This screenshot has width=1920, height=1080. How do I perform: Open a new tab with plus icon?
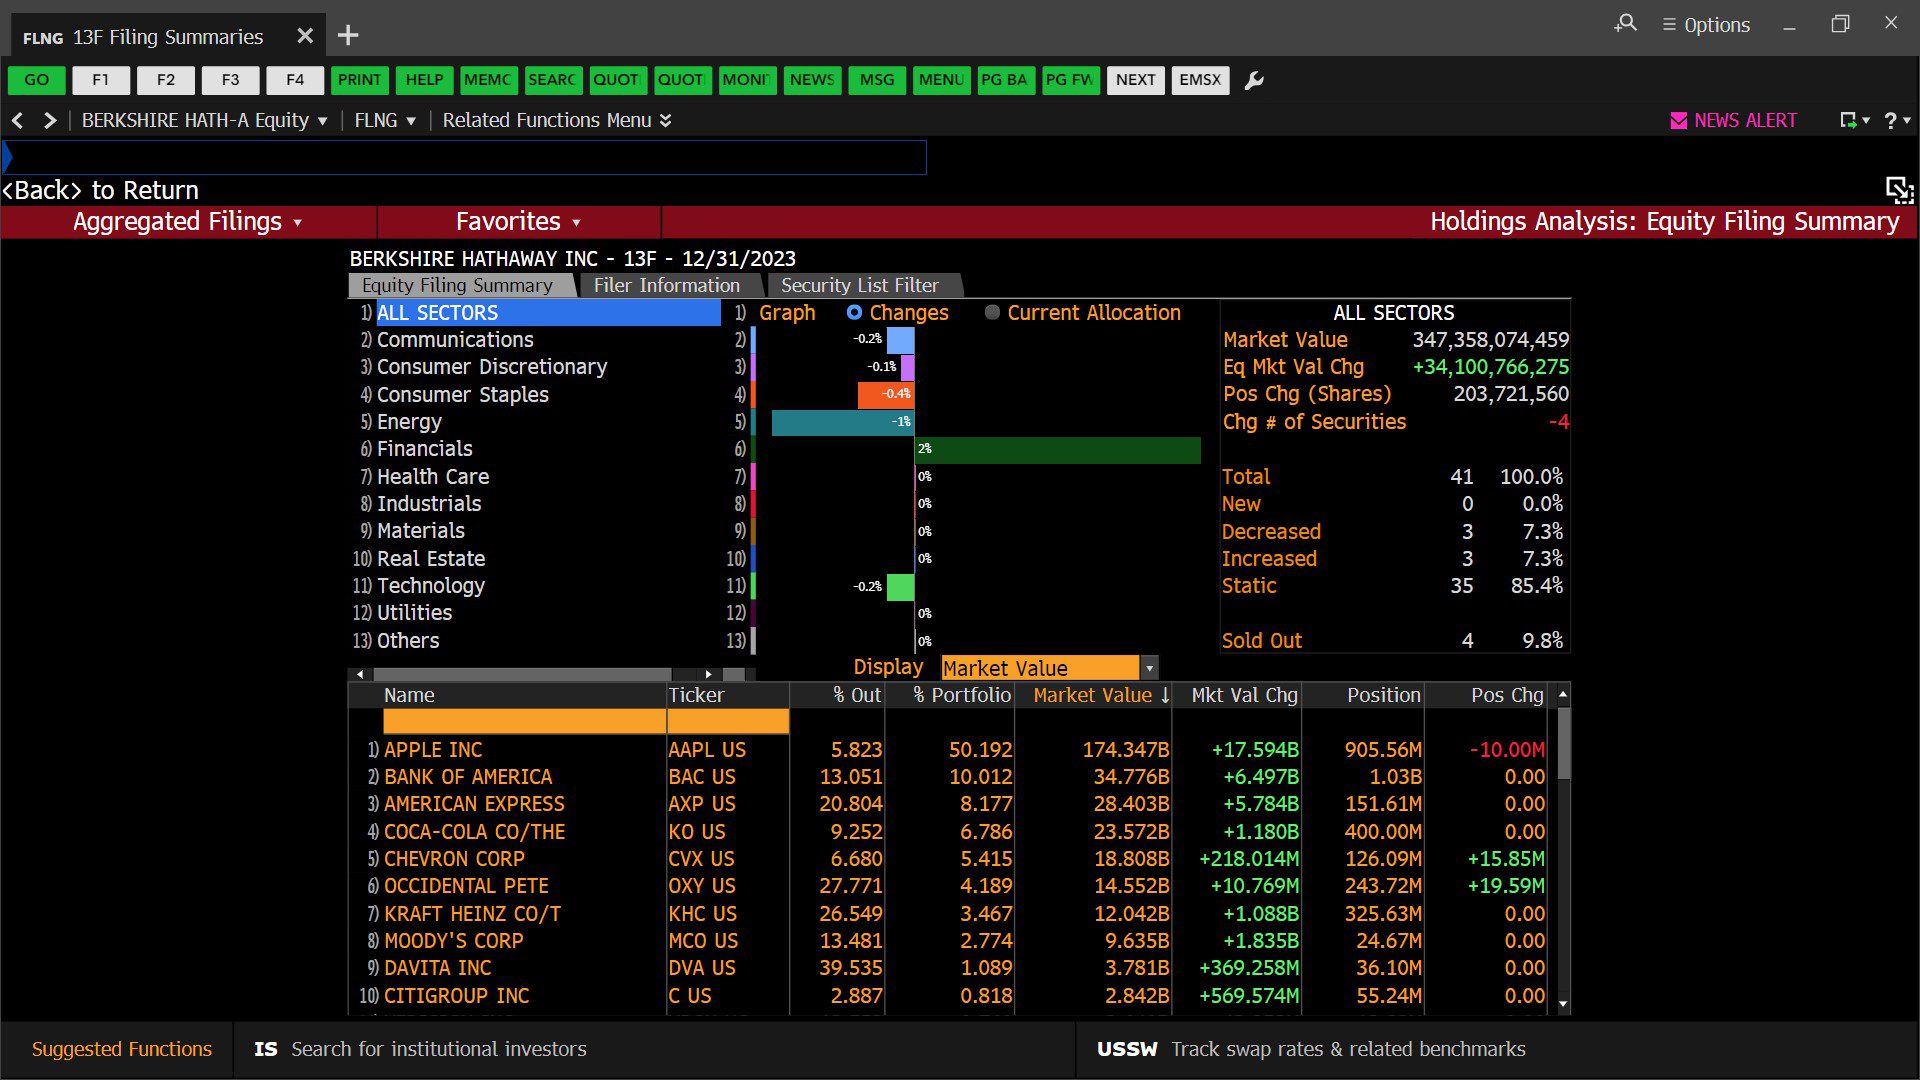click(x=348, y=36)
